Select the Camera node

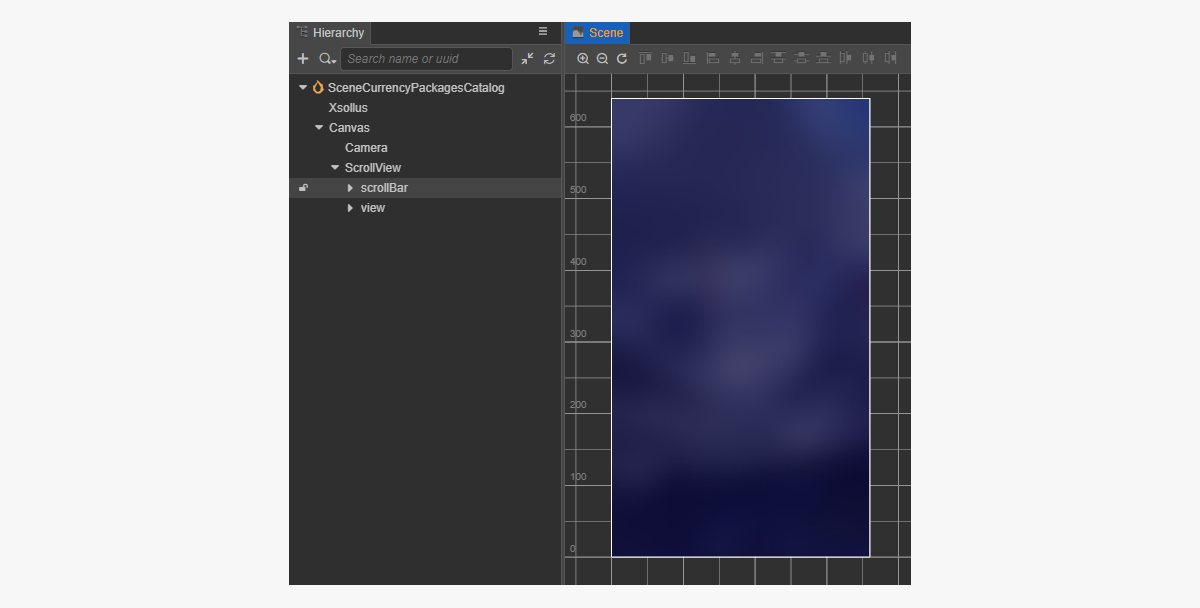pos(366,148)
